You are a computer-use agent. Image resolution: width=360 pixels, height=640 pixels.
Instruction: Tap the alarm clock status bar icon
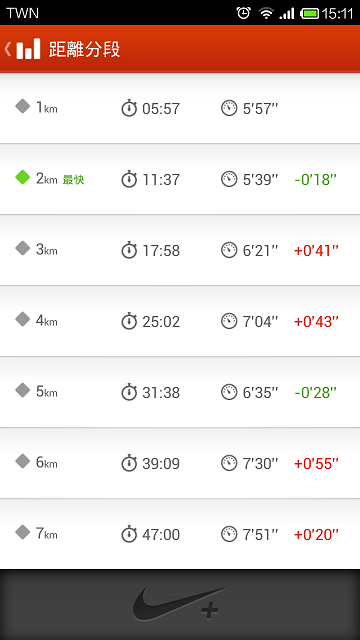(x=244, y=13)
